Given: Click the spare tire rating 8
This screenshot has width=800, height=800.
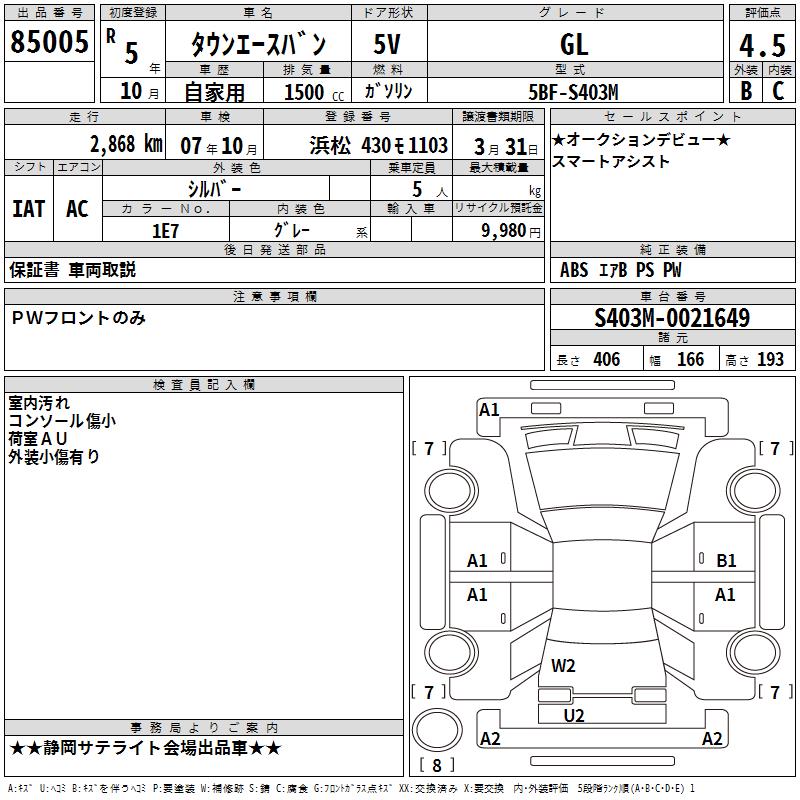Looking at the screenshot, I should pyautogui.click(x=437, y=765).
